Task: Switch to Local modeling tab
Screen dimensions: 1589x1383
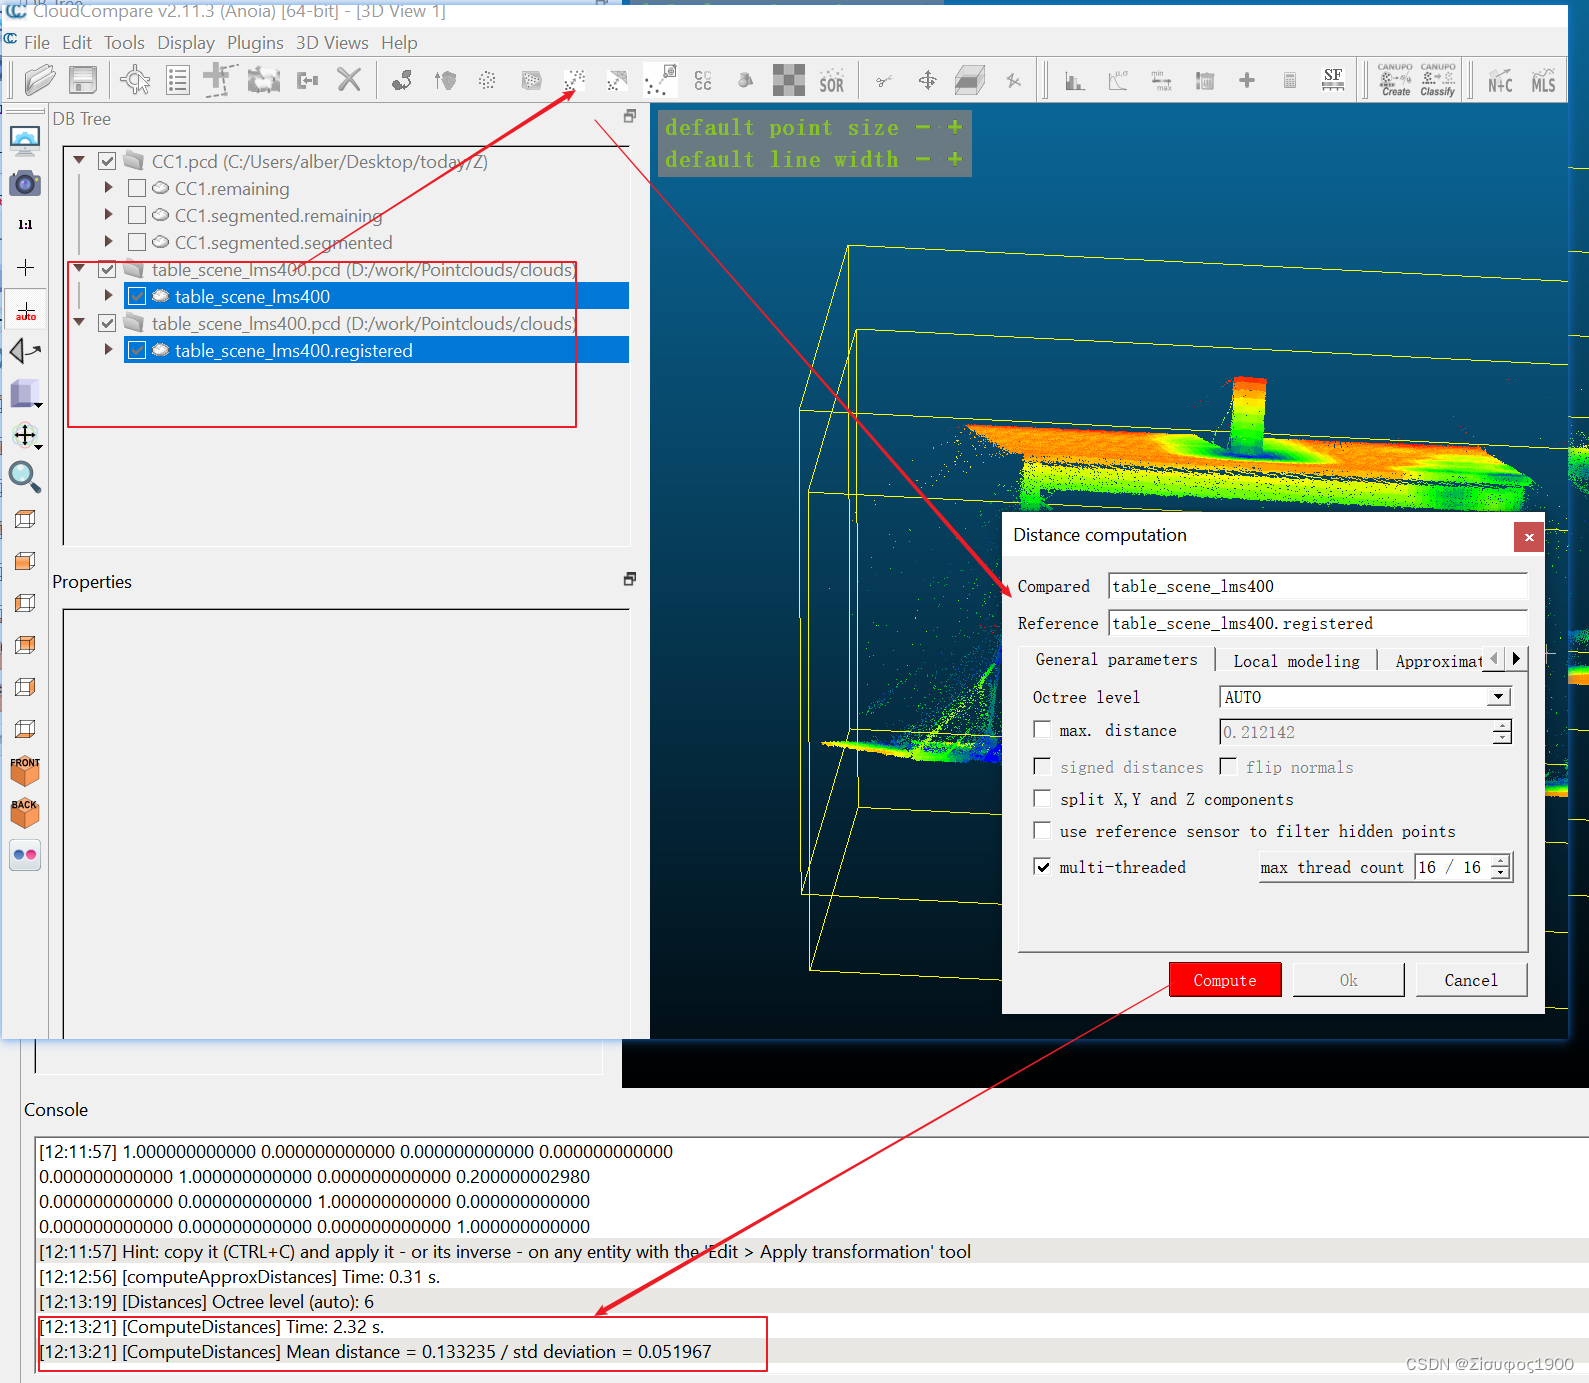Action: tap(1296, 661)
